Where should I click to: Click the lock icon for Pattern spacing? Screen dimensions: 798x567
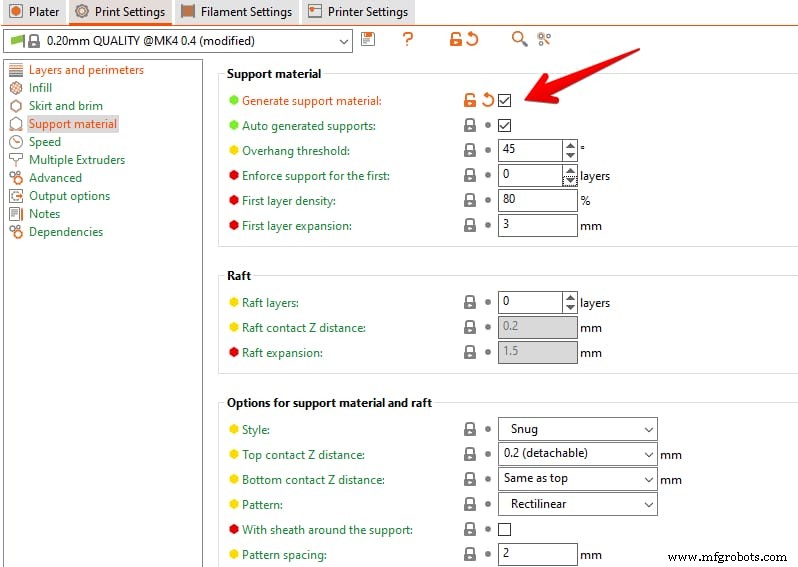[x=469, y=554]
